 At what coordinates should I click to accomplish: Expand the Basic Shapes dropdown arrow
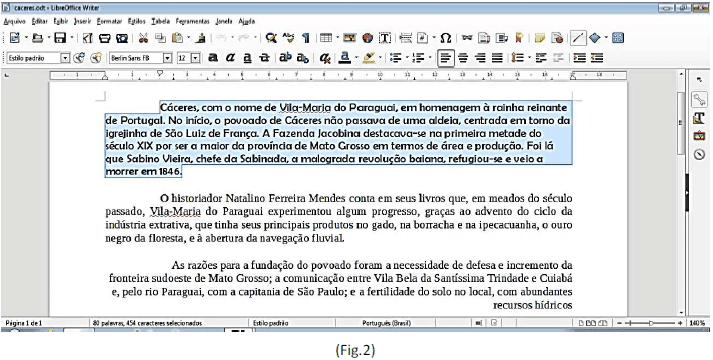tap(606, 38)
